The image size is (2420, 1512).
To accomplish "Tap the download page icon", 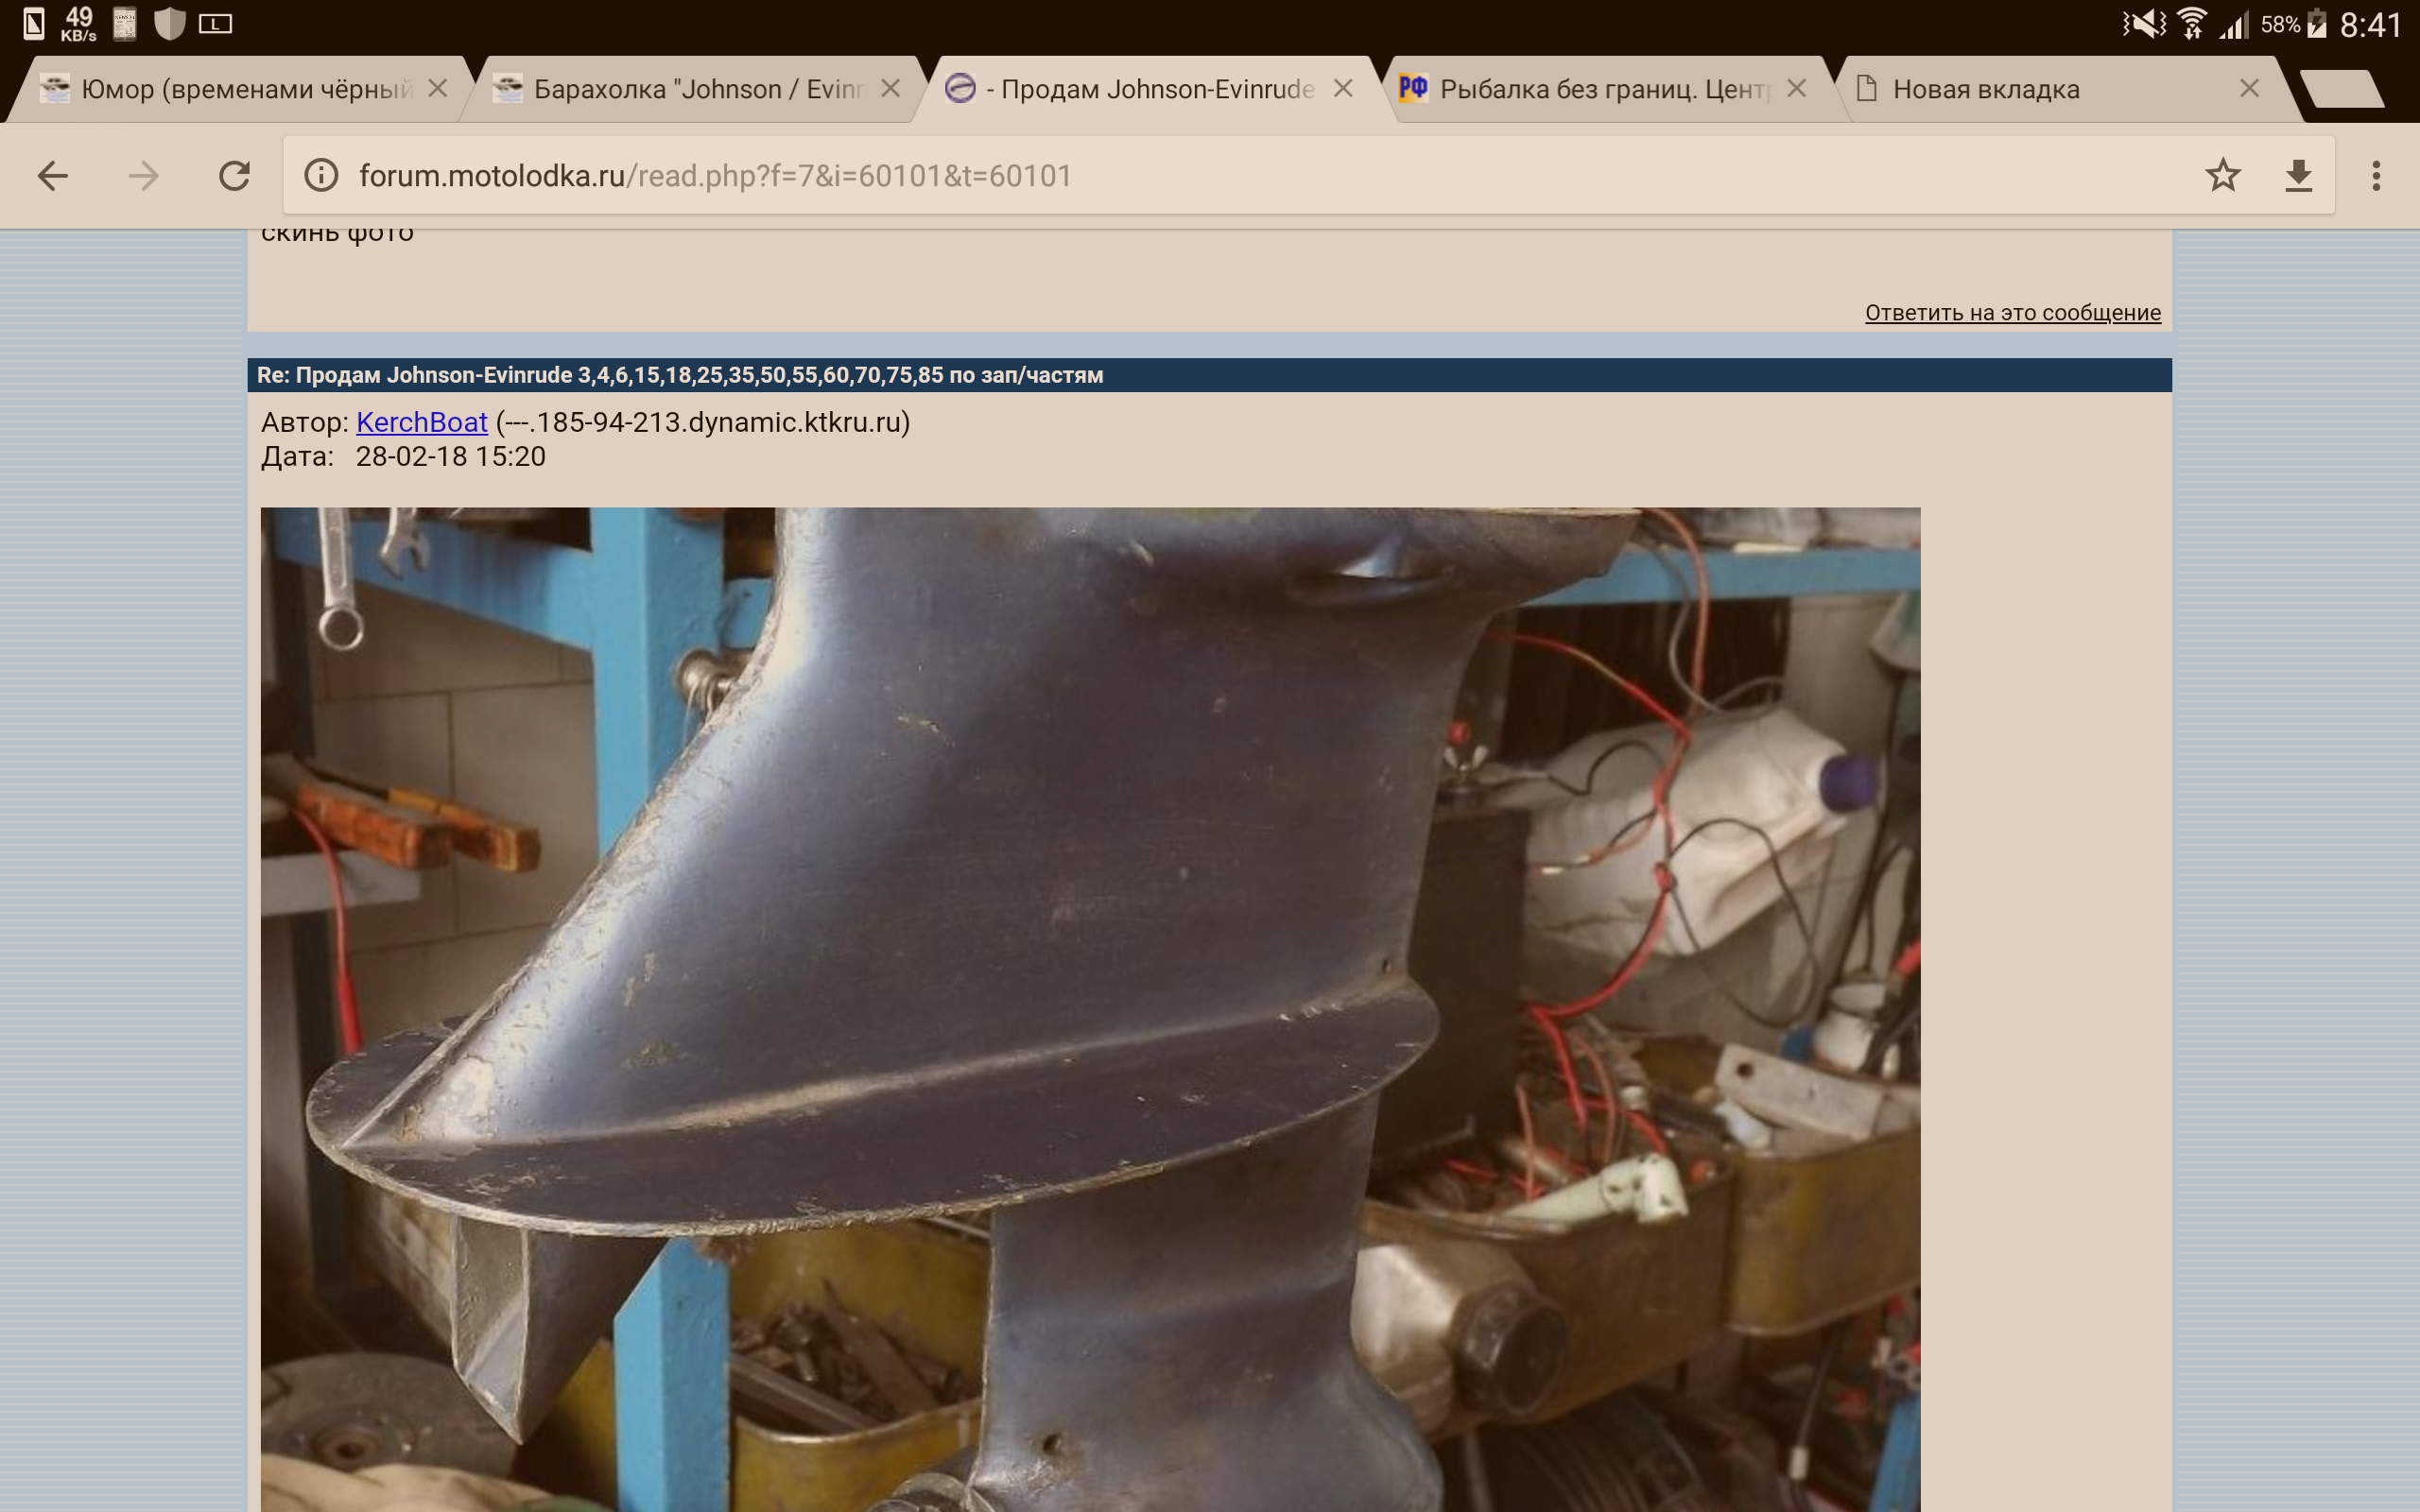I will point(2298,176).
